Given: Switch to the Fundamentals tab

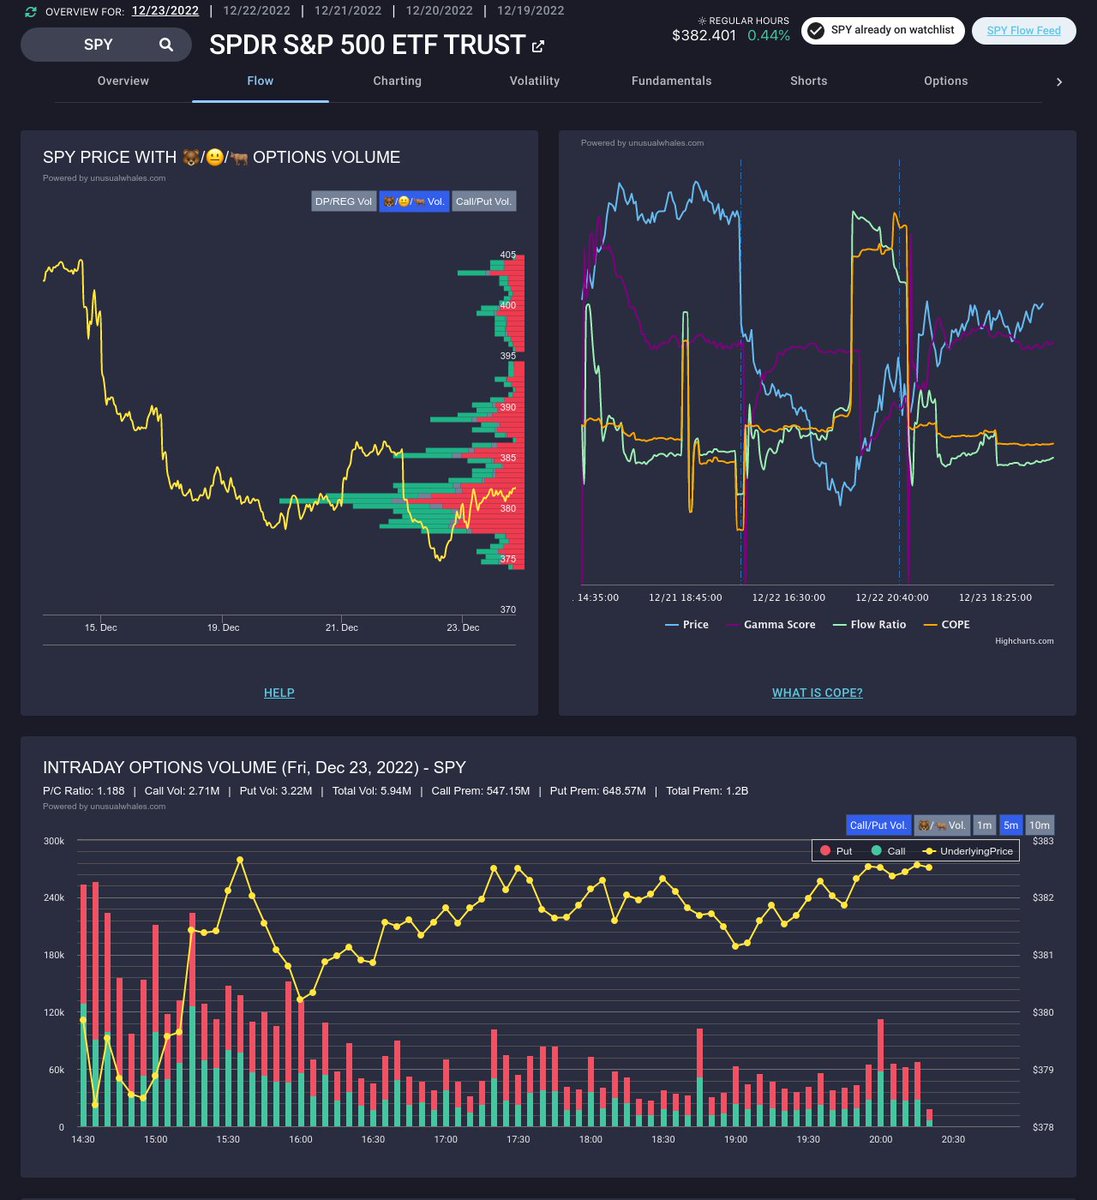Looking at the screenshot, I should coord(672,81).
